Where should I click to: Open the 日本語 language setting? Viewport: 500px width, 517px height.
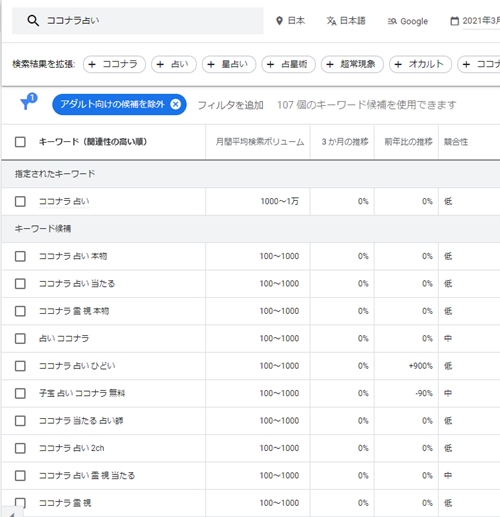[x=346, y=21]
